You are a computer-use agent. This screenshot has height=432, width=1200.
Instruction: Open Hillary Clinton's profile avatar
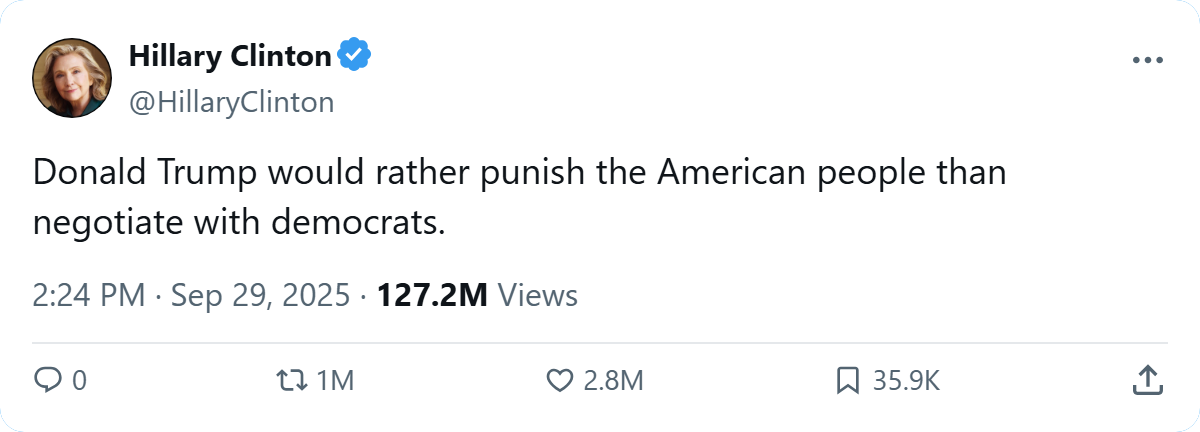[x=71, y=79]
